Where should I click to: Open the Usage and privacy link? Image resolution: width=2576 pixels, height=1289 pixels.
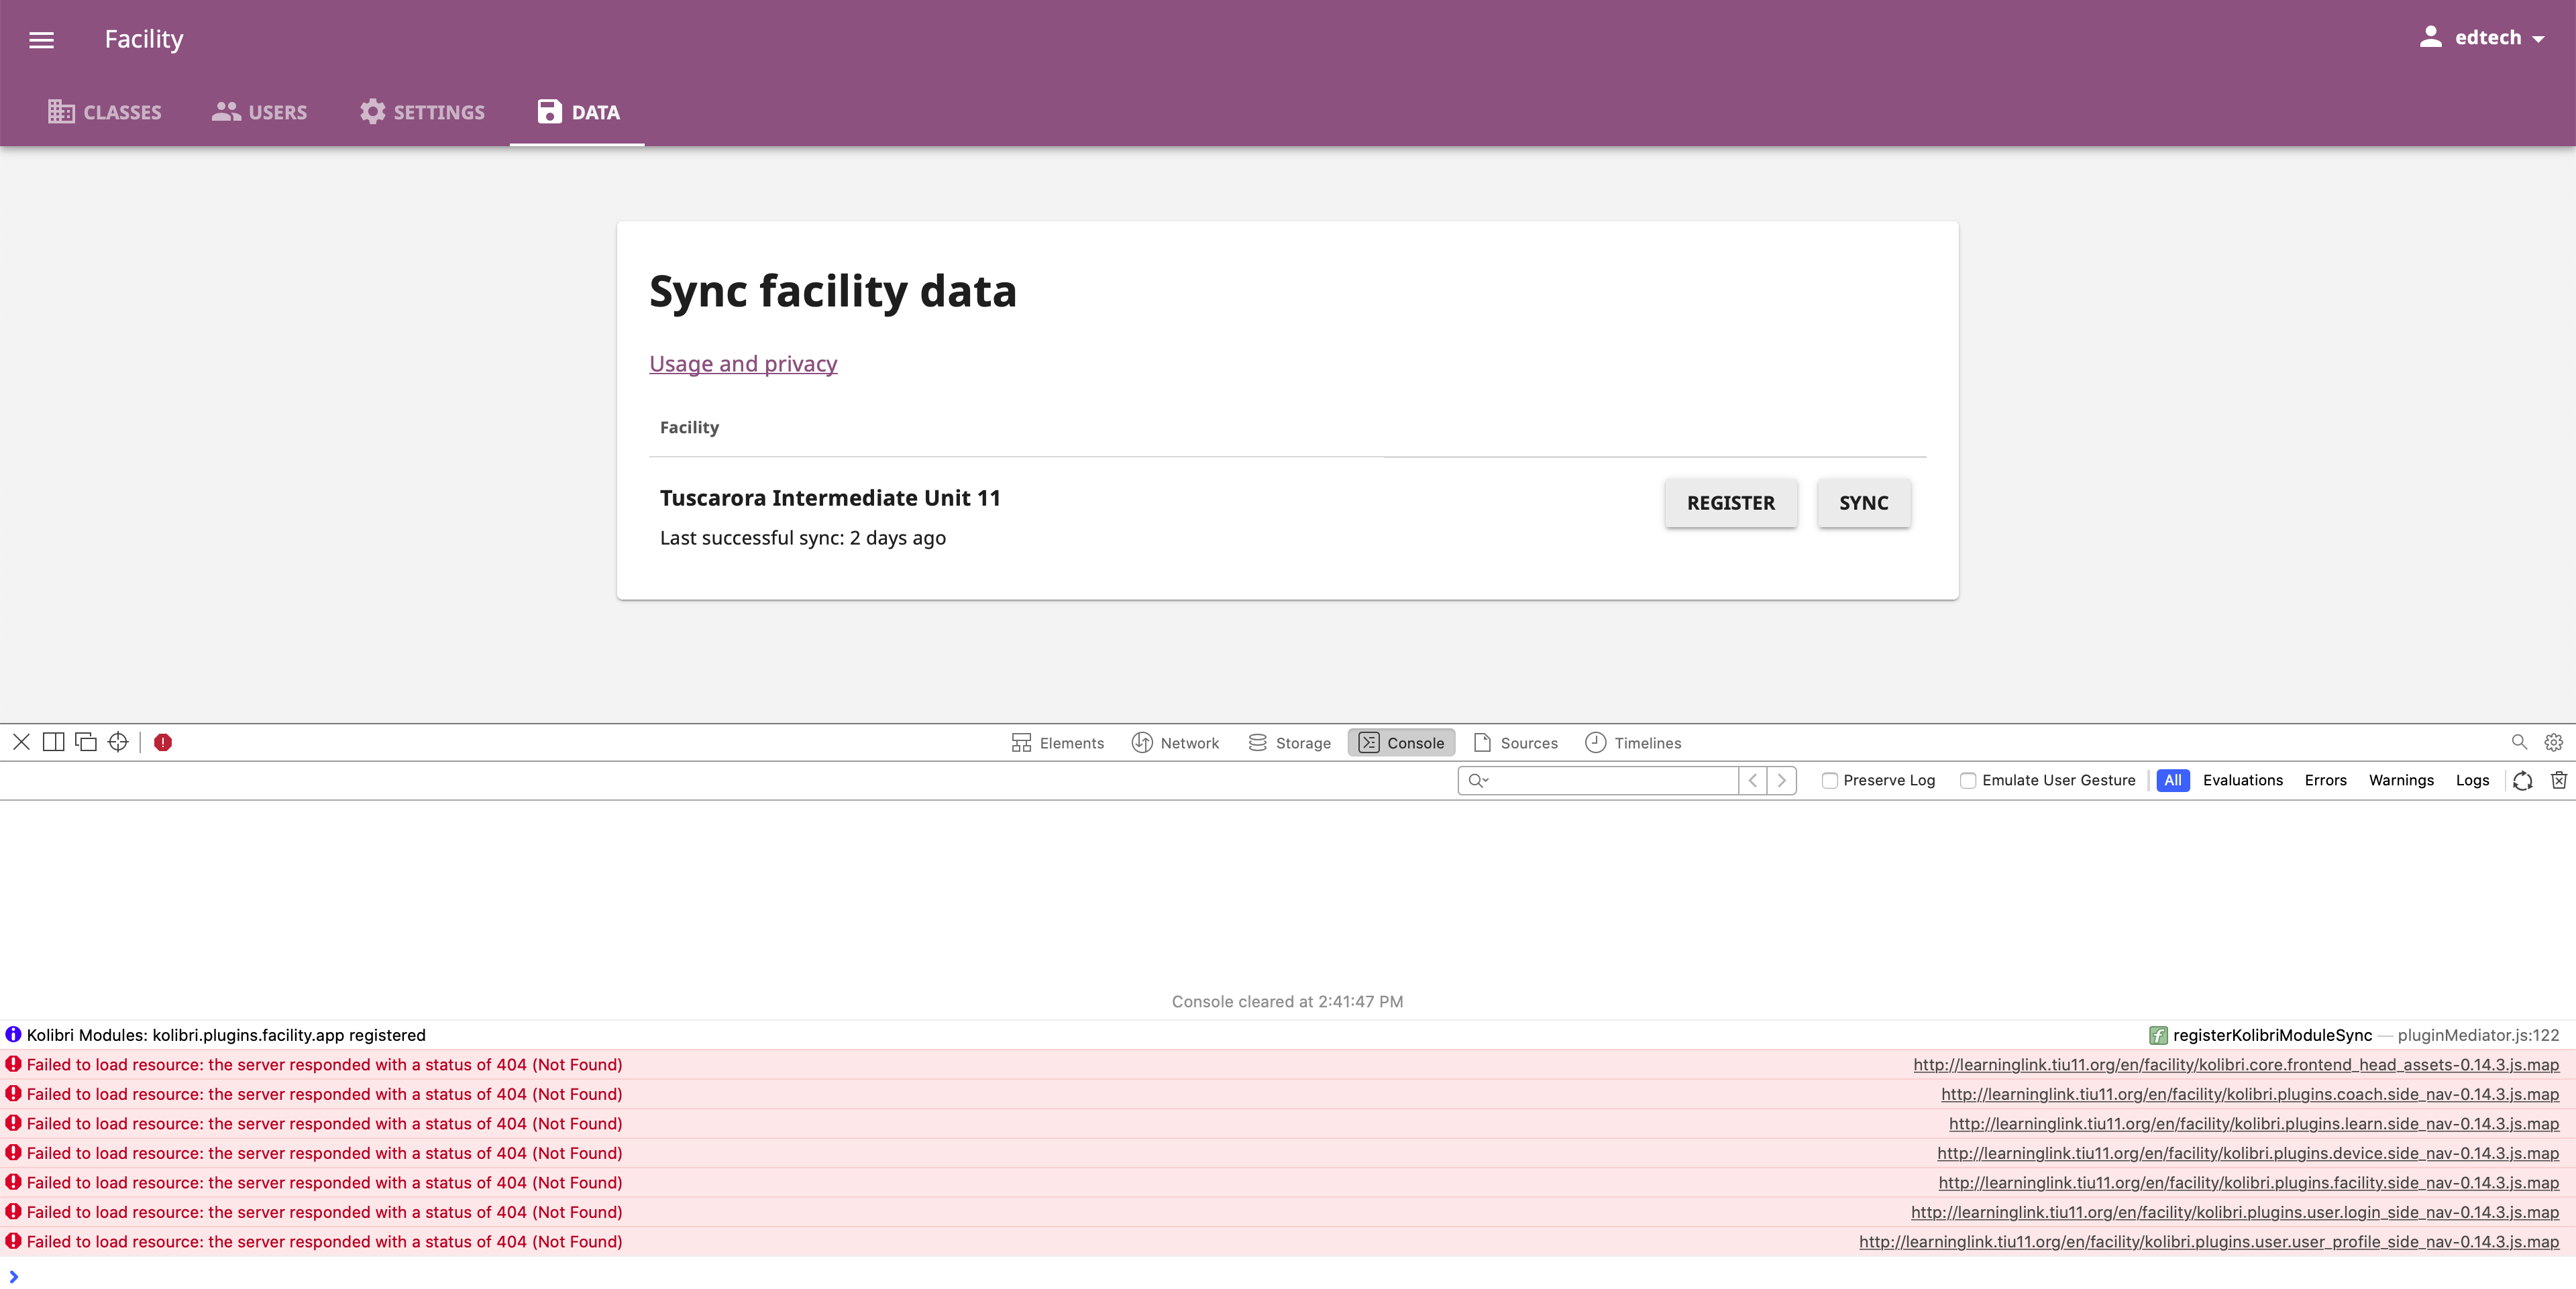pos(743,363)
